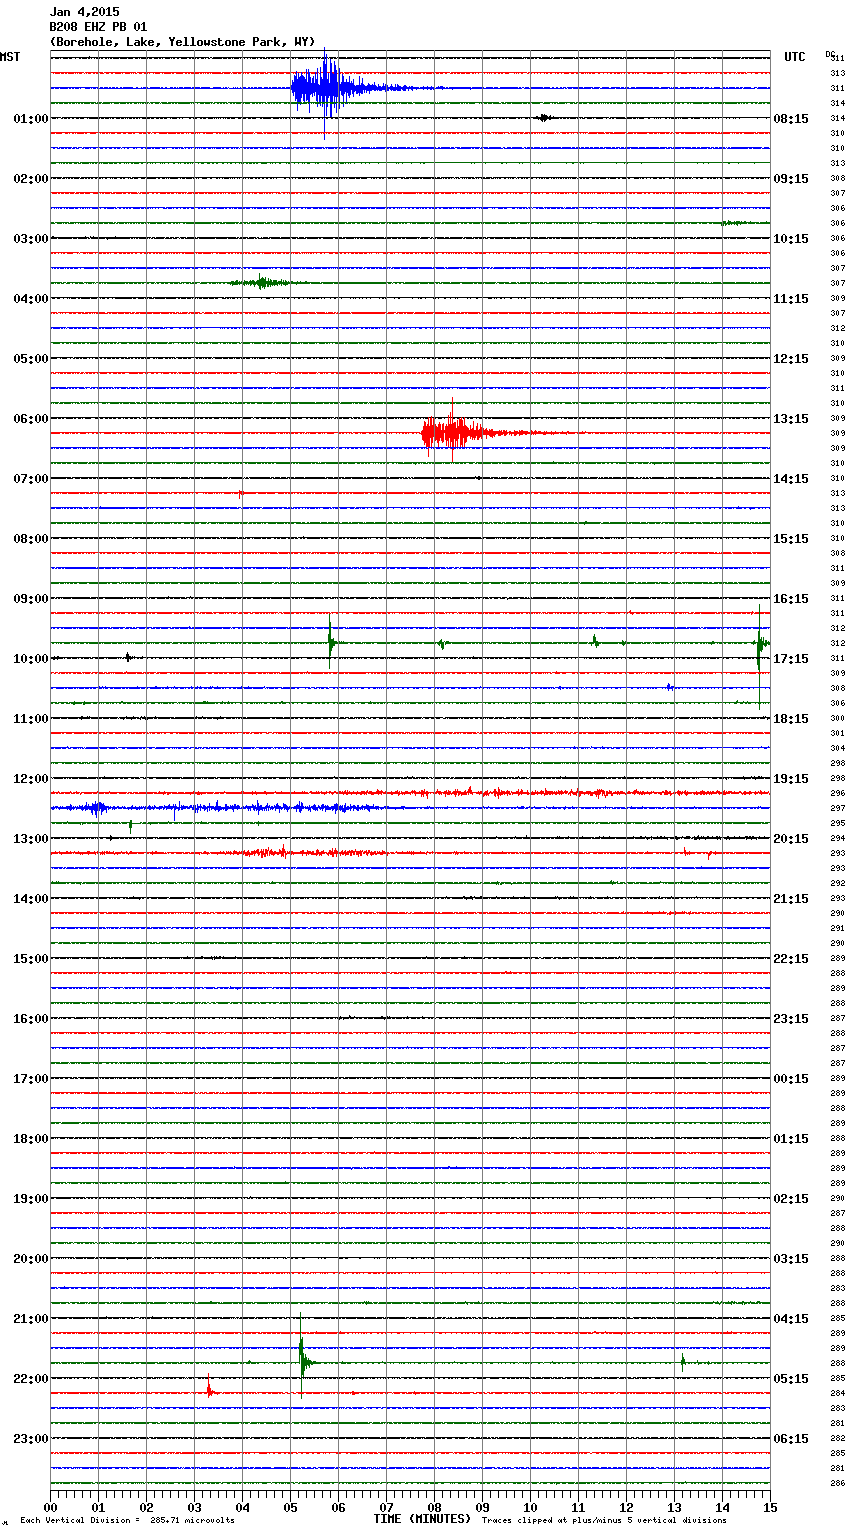Click the UTC timezone label
Screen dimensions: 850x1534
point(794,57)
